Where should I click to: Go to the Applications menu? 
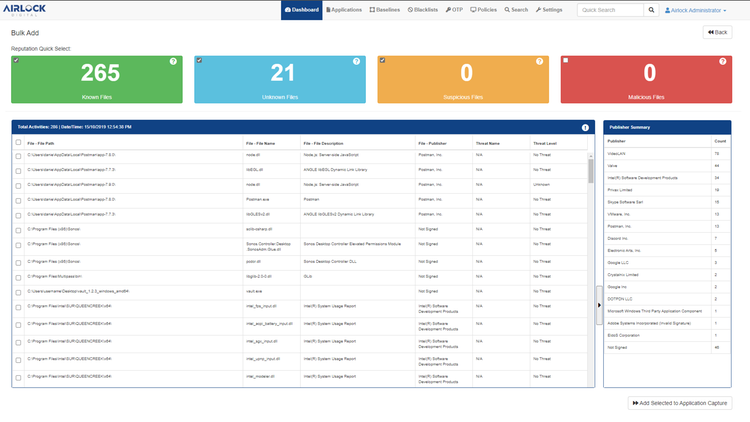coord(344,10)
